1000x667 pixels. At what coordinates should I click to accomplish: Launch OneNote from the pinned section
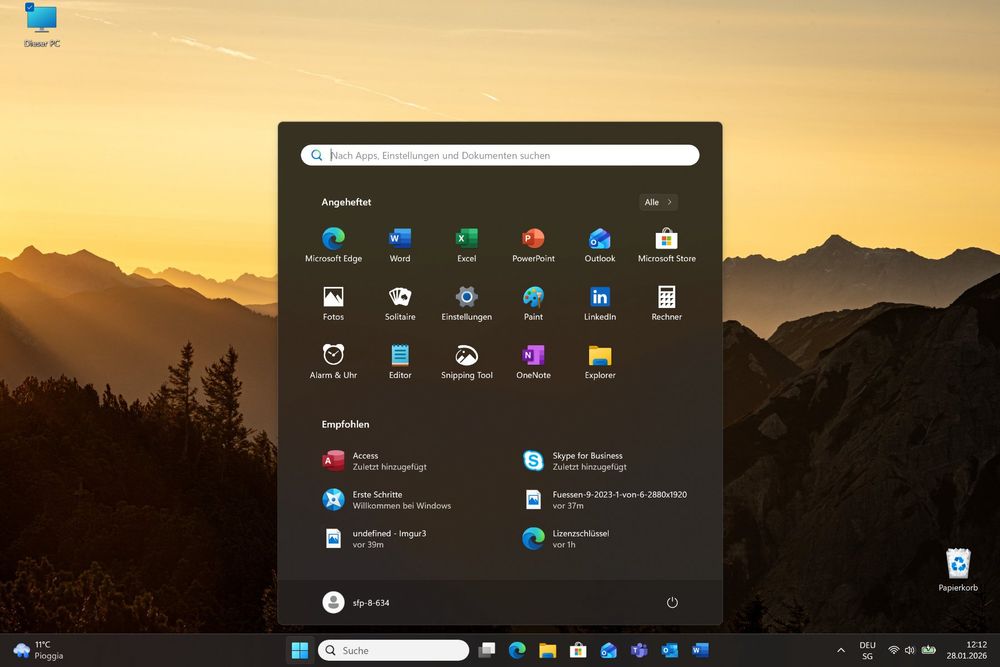pyautogui.click(x=533, y=355)
